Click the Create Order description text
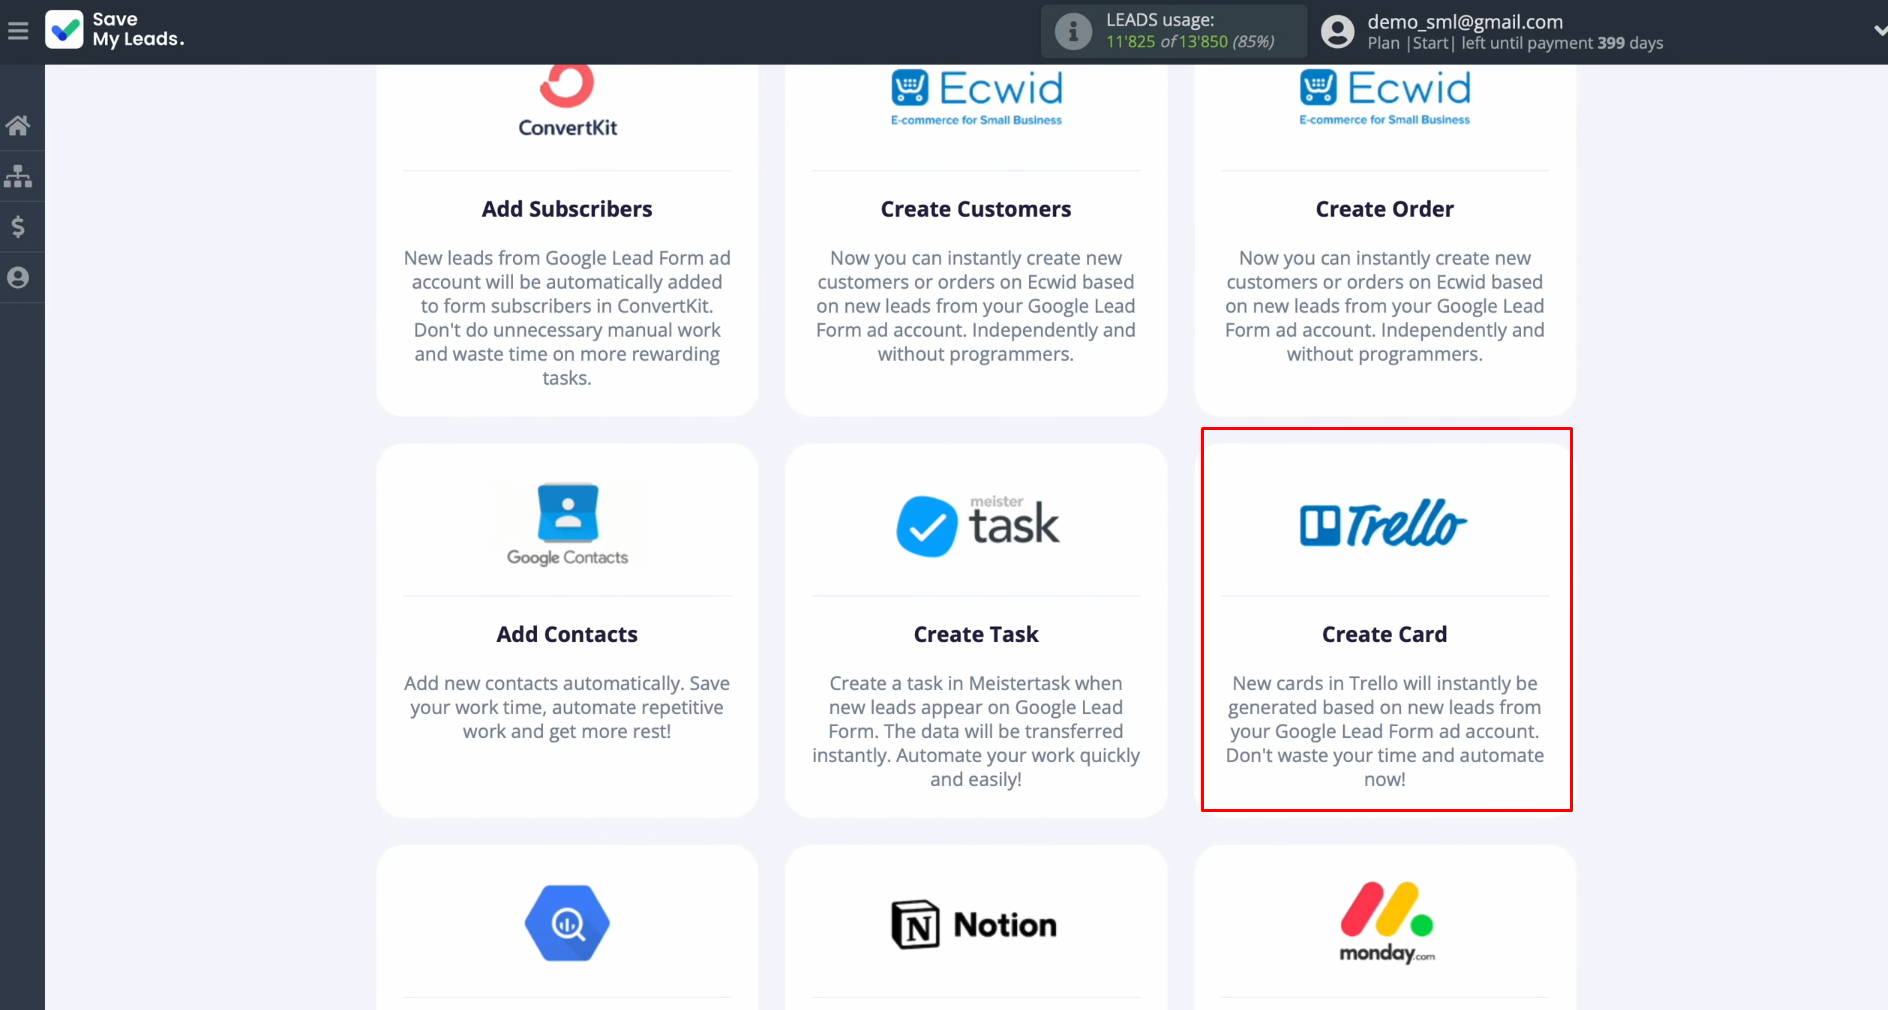The height and width of the screenshot is (1010, 1888). [x=1385, y=306]
